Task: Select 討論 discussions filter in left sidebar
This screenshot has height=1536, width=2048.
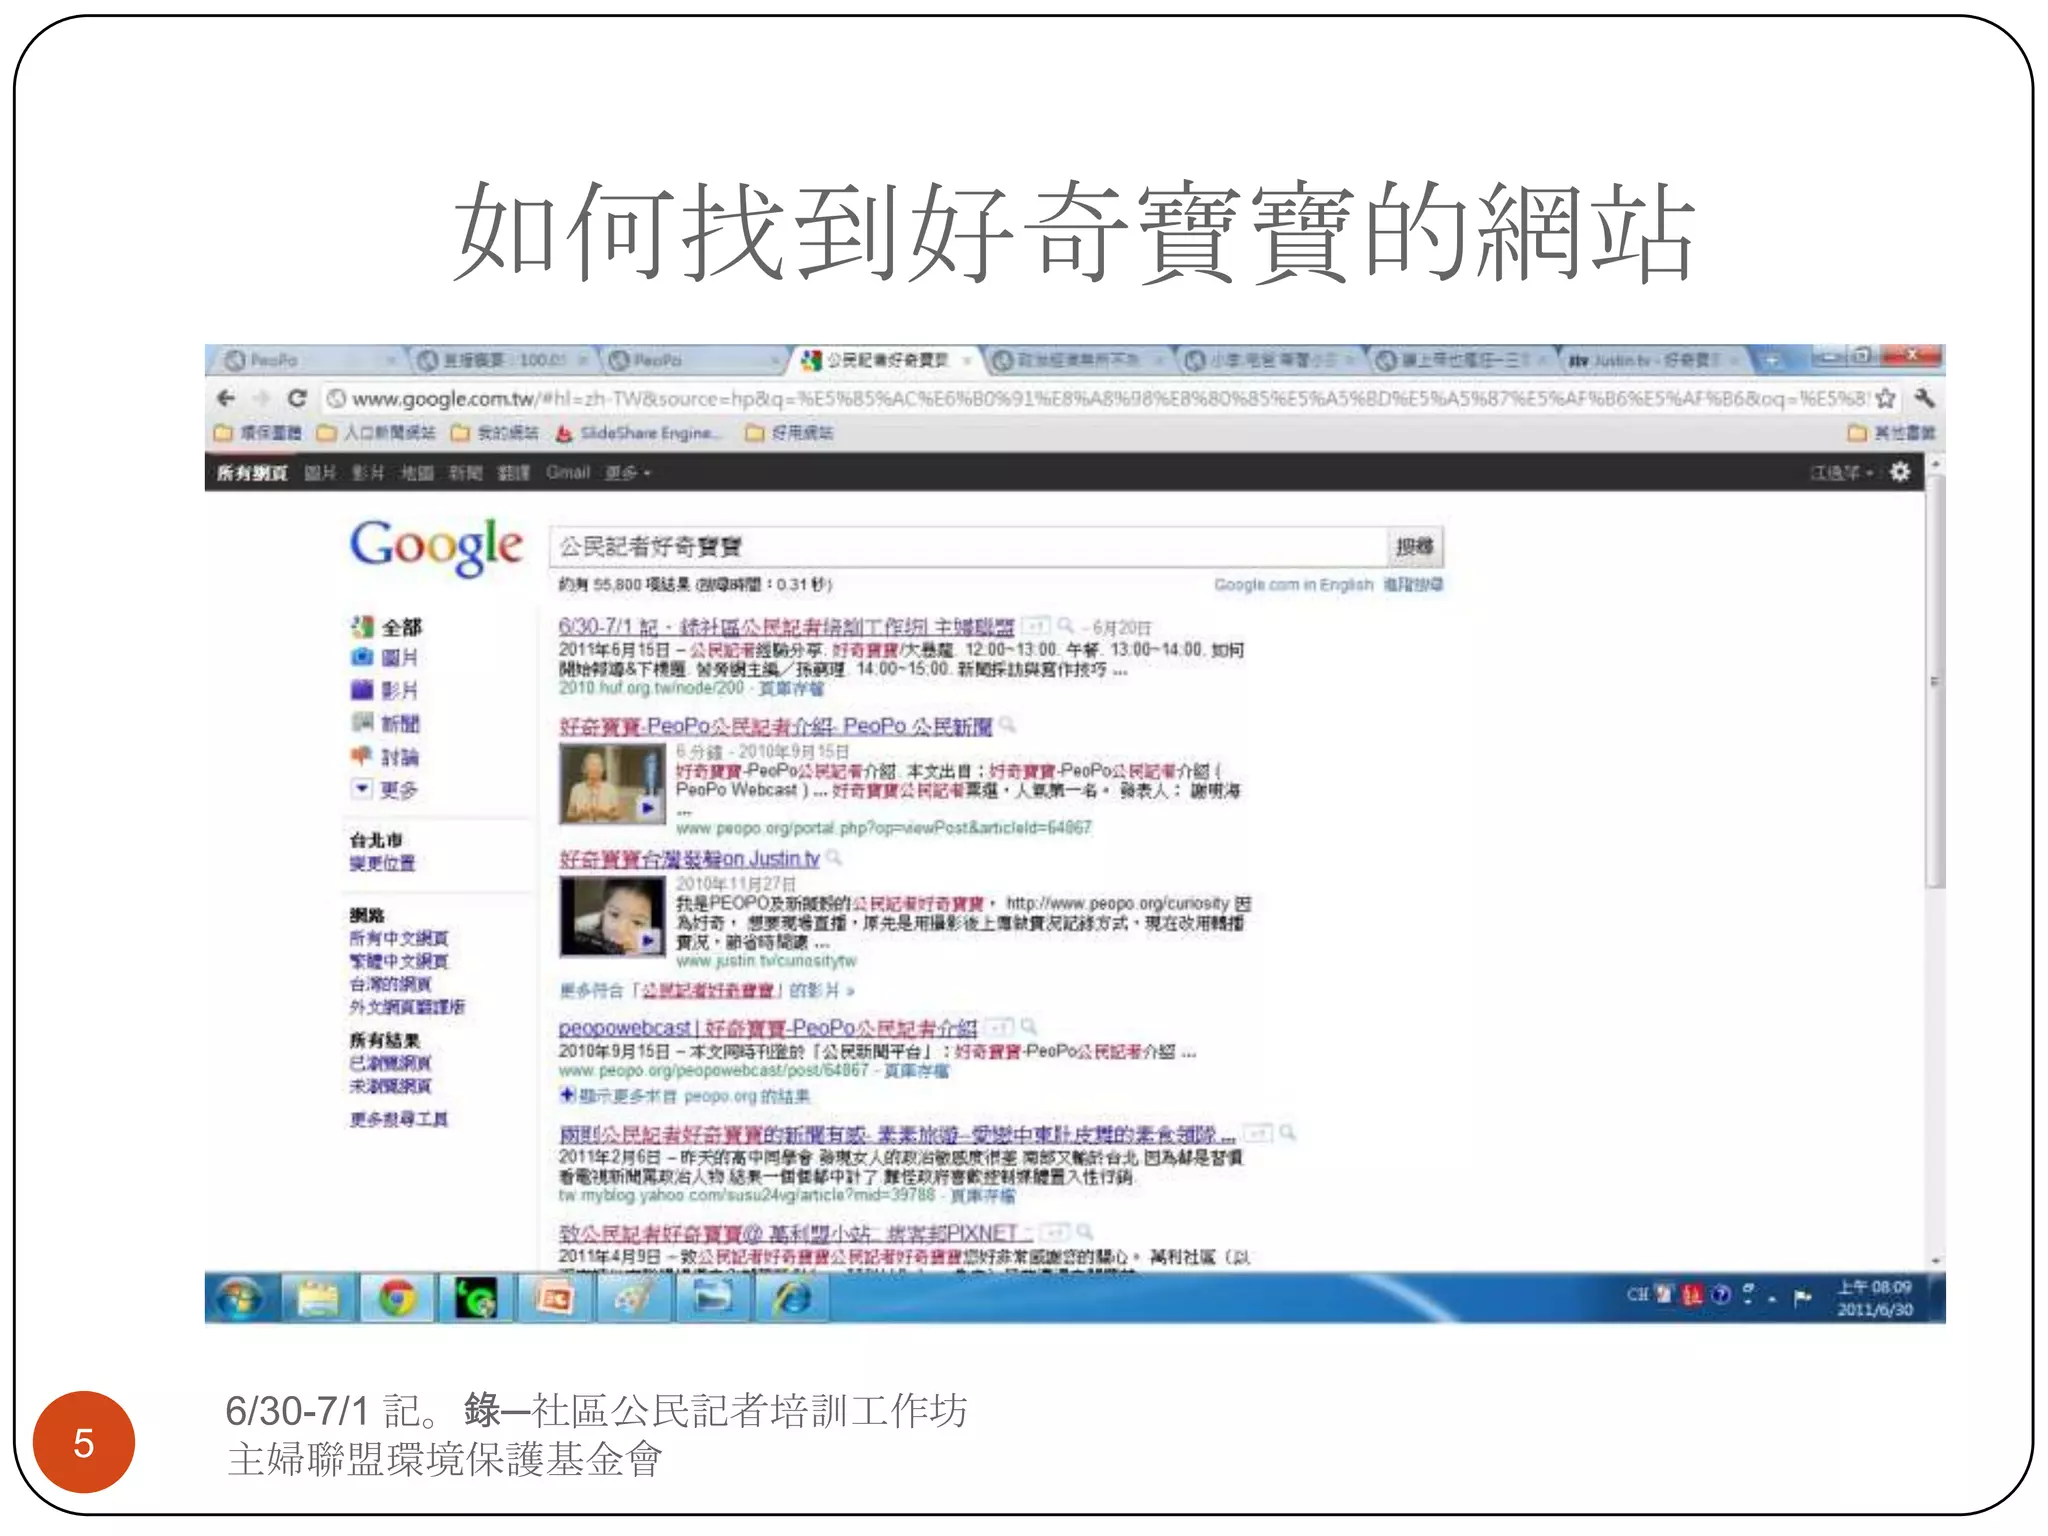Action: [x=385, y=756]
